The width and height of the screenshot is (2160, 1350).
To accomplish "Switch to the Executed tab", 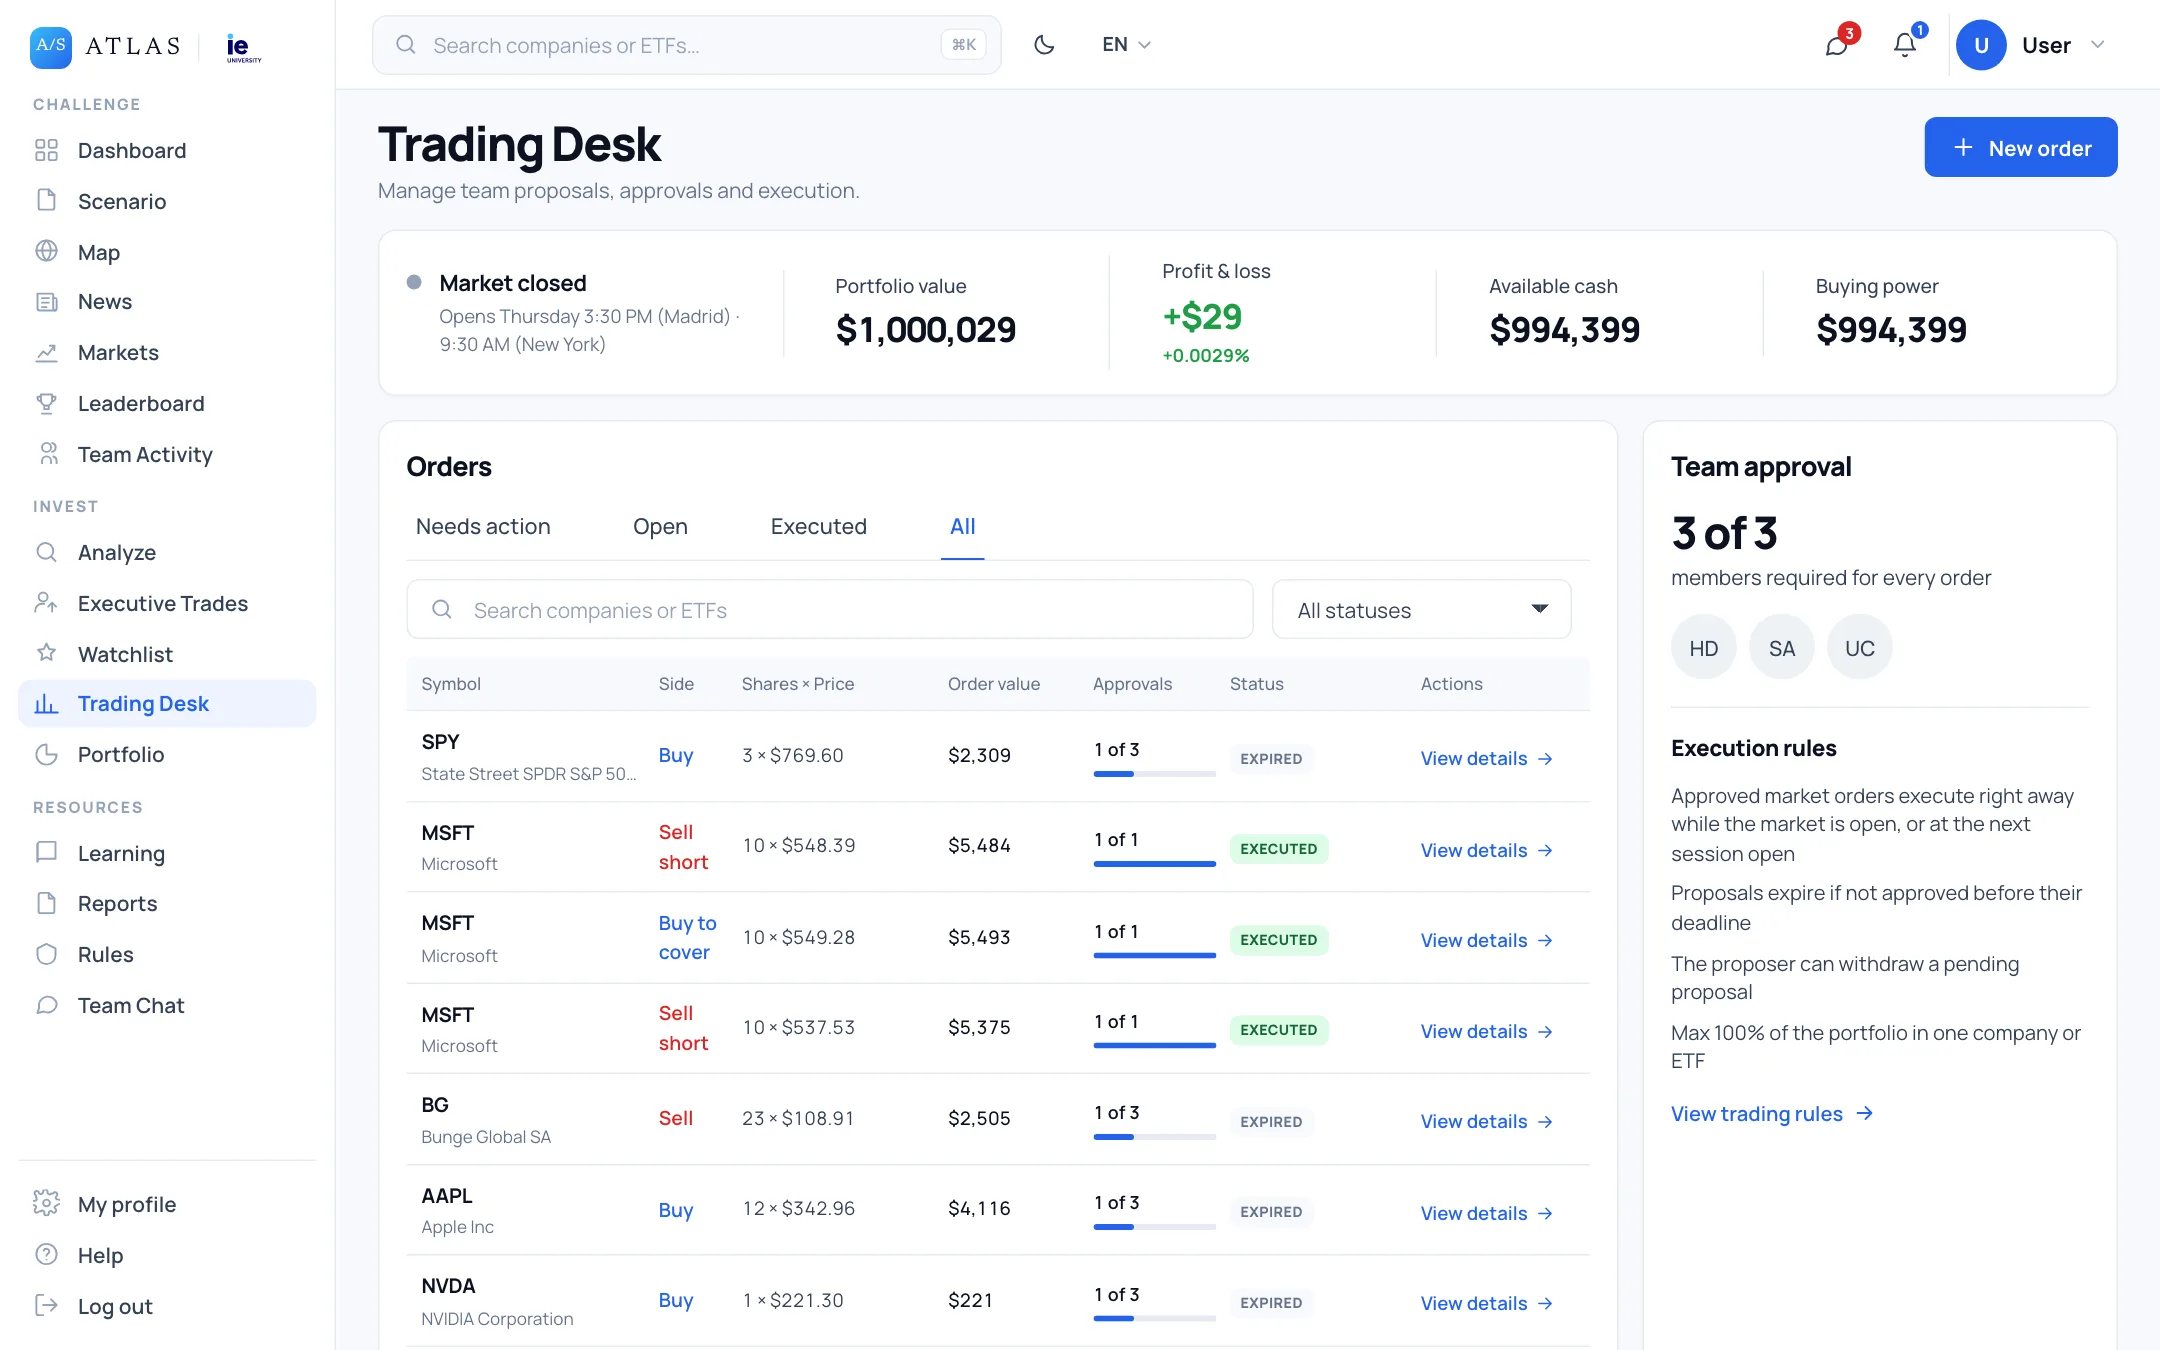I will point(818,527).
